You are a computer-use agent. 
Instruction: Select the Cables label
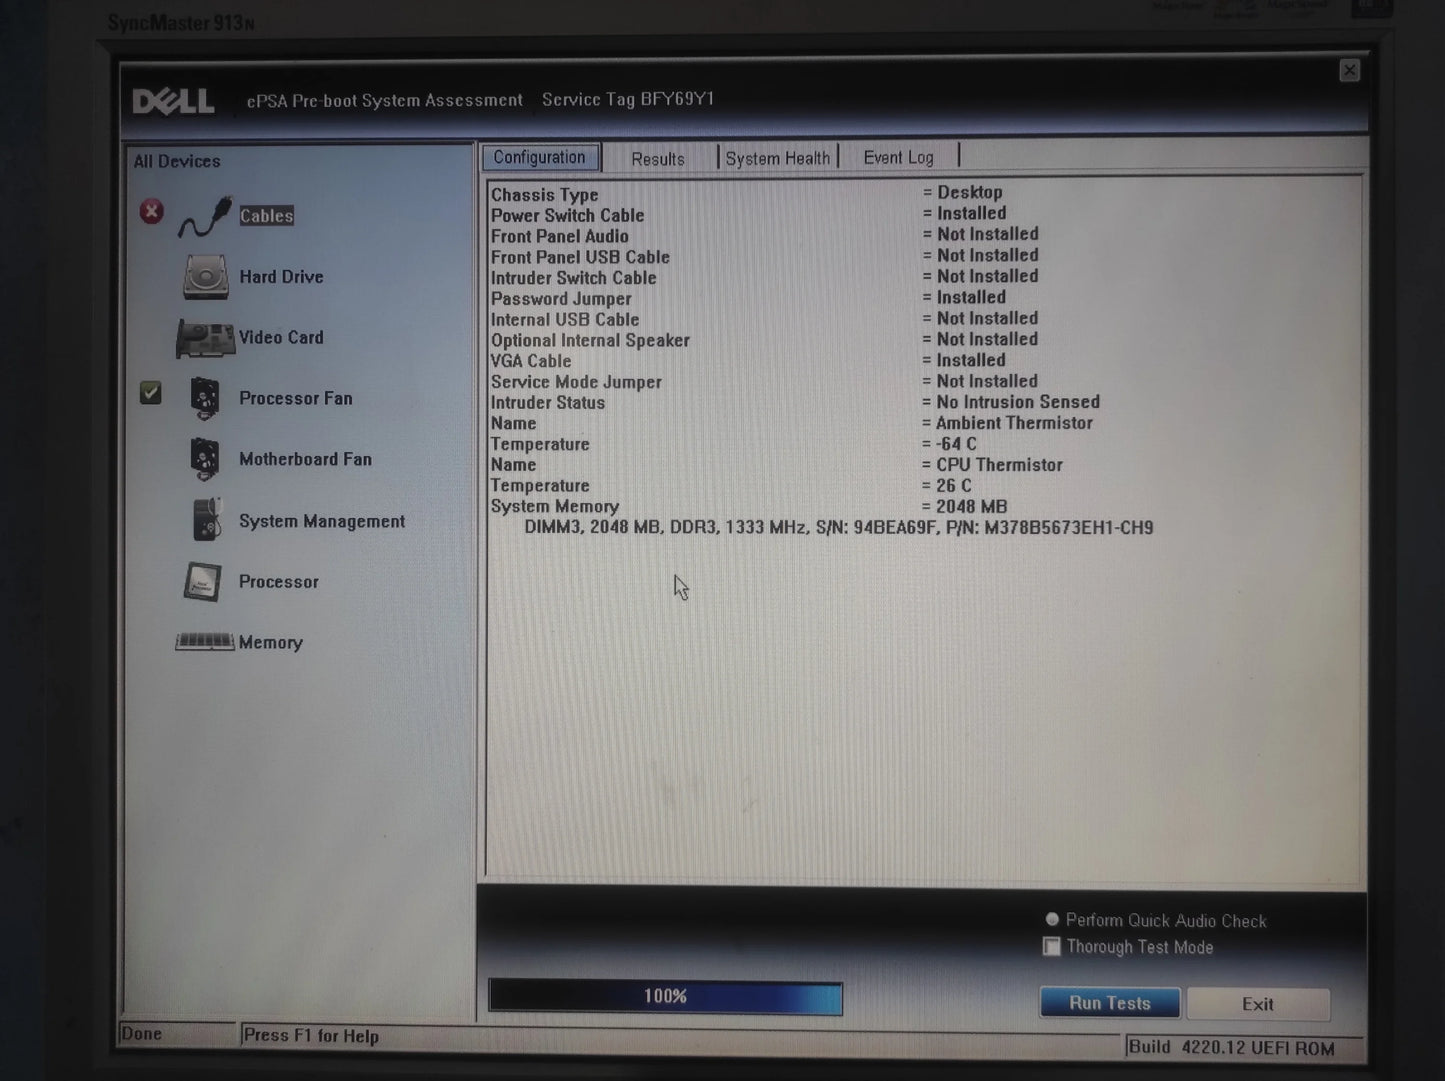(x=266, y=216)
